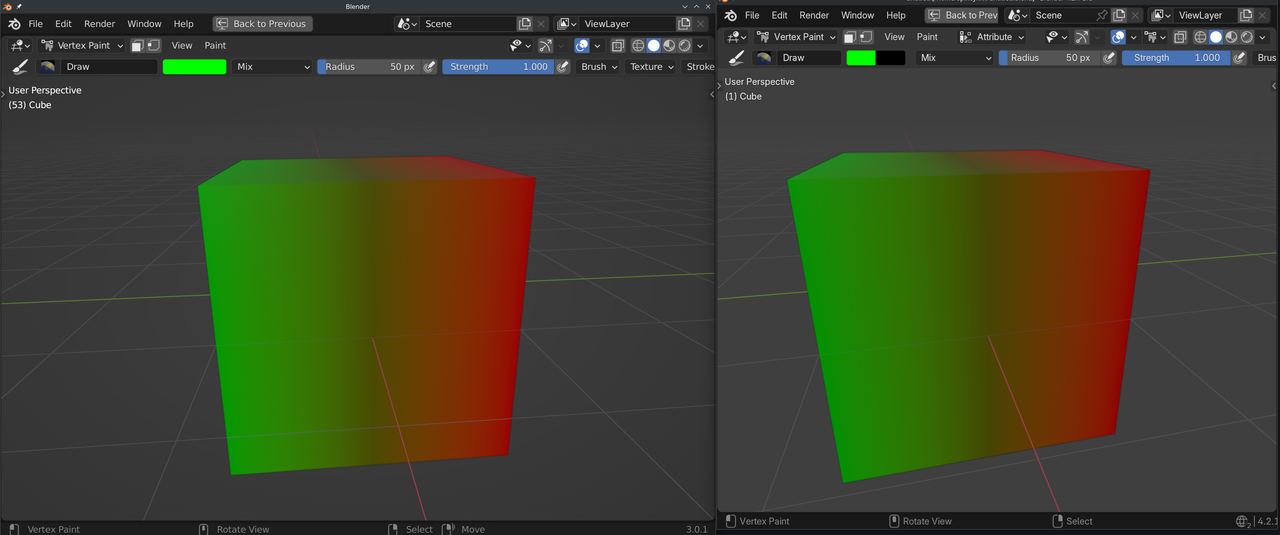
Task: Toggle strength pressure sensitivity in the right window
Action: 1240,58
